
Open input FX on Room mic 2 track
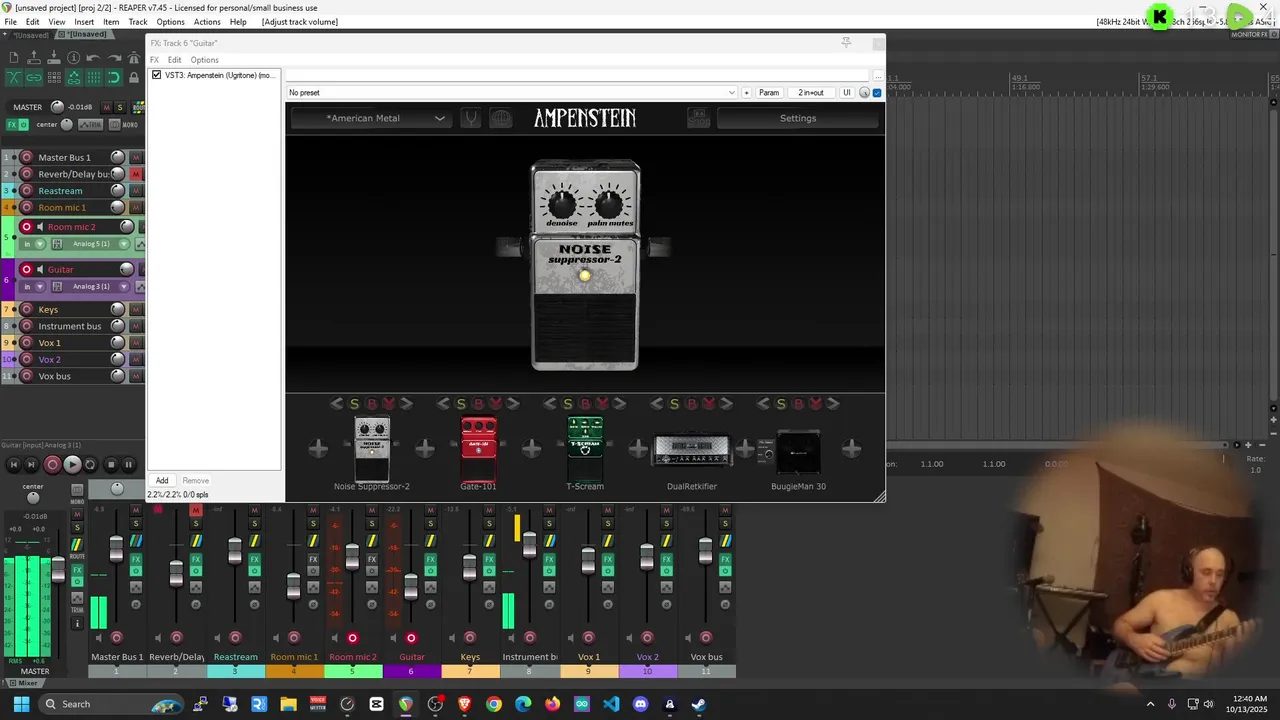57,244
